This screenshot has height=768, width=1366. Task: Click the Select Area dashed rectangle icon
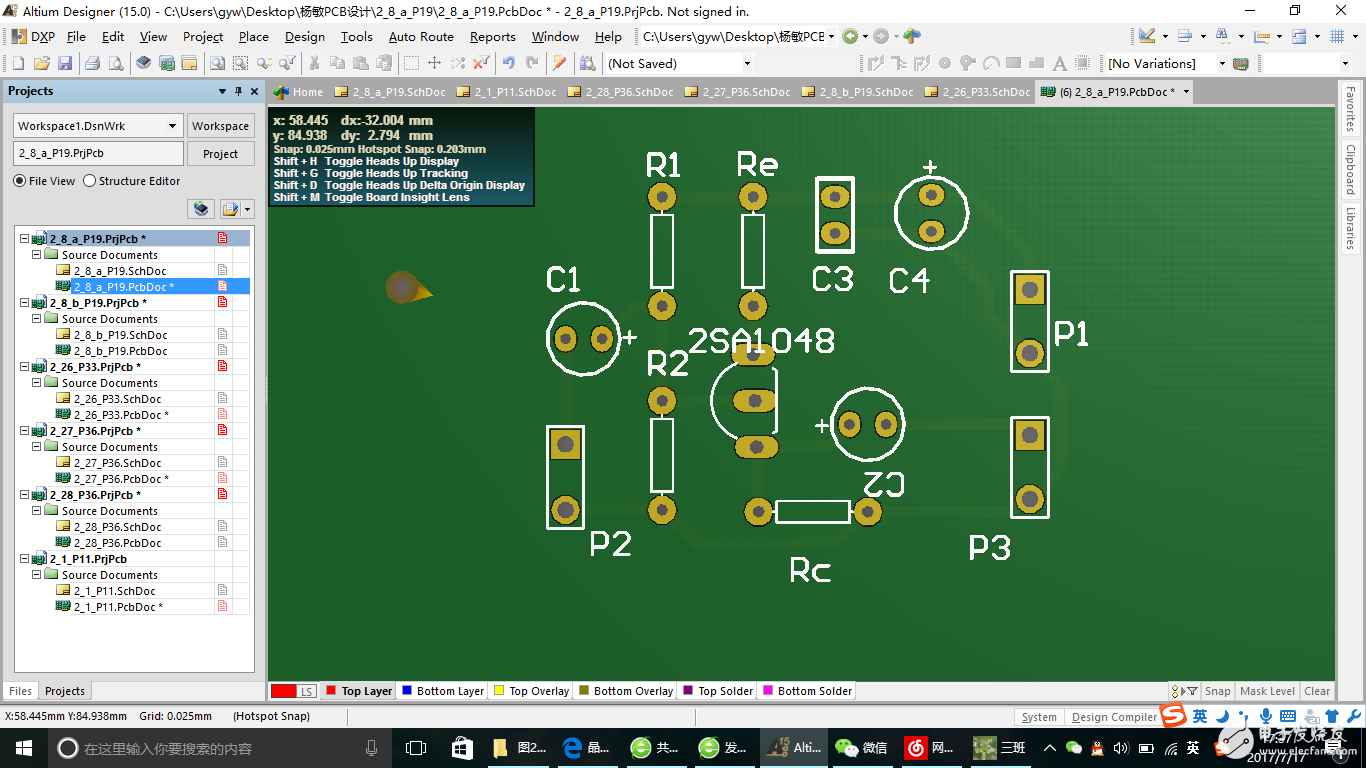tap(411, 63)
